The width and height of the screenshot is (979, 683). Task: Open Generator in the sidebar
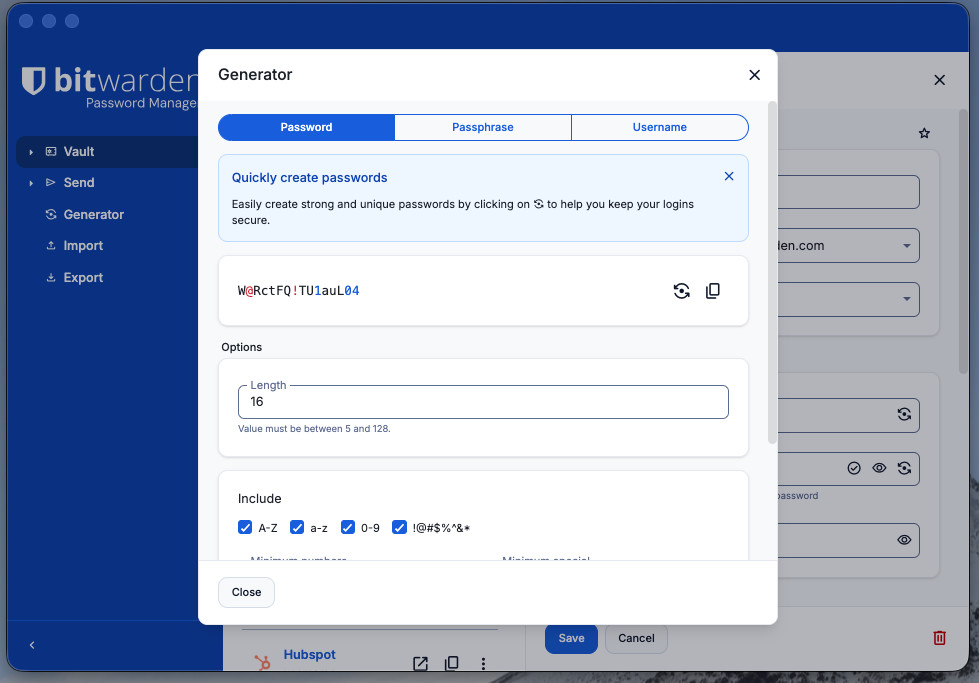94,215
